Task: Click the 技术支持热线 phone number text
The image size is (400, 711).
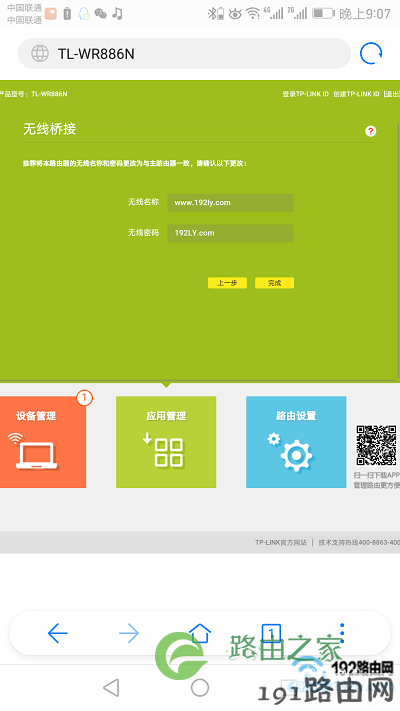Action: point(359,542)
